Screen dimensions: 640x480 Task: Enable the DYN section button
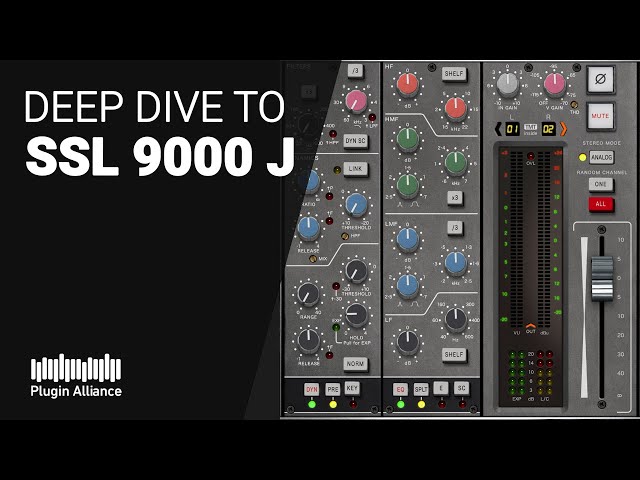coord(312,389)
